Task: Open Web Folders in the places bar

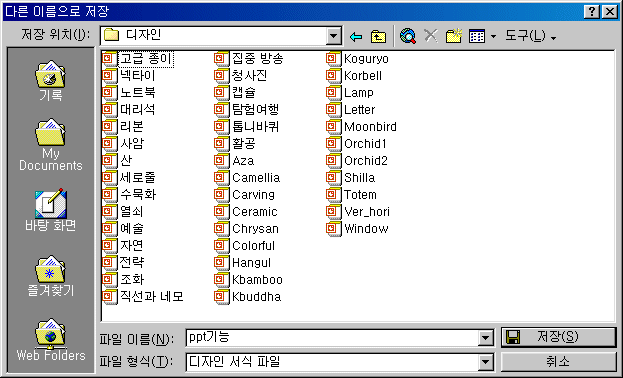Action: tap(50, 340)
